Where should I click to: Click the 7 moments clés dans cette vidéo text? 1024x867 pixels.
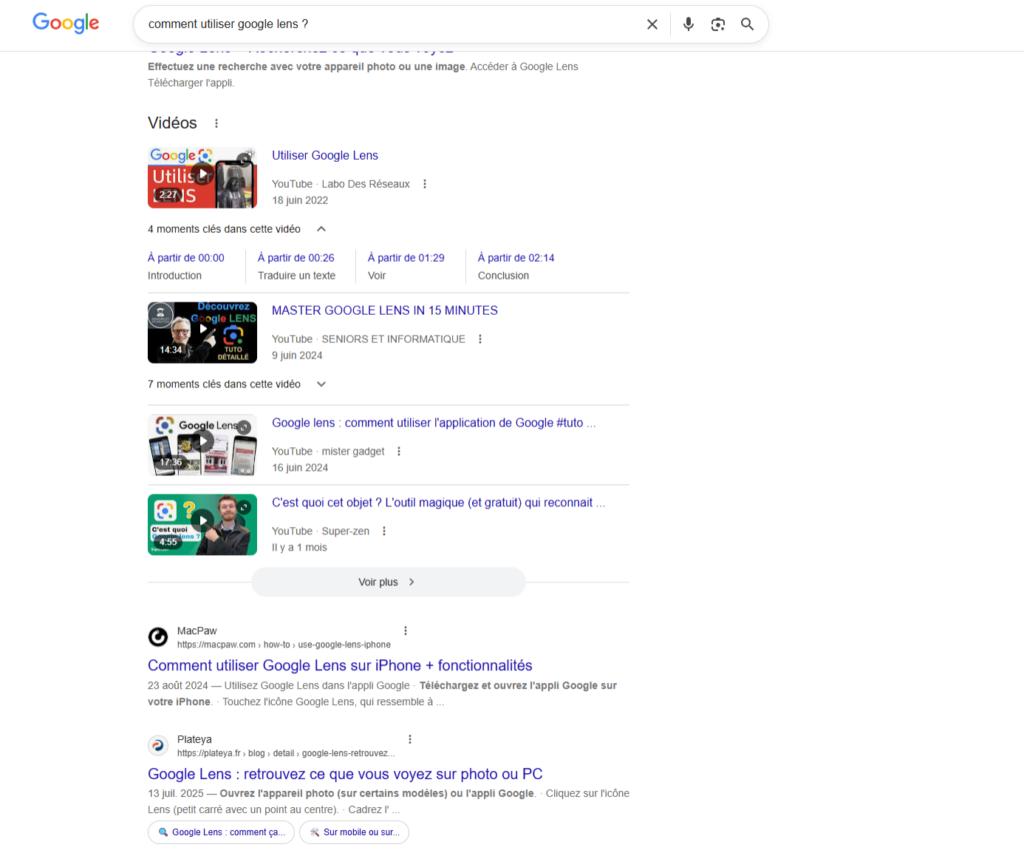click(224, 384)
